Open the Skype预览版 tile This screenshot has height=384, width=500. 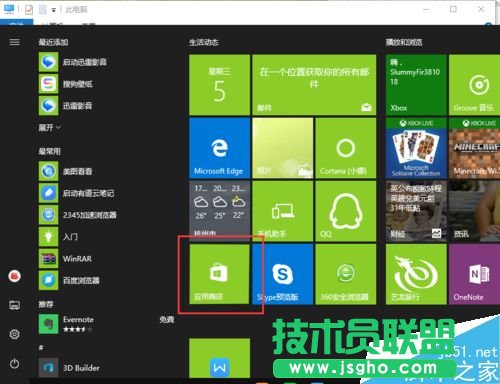283,274
